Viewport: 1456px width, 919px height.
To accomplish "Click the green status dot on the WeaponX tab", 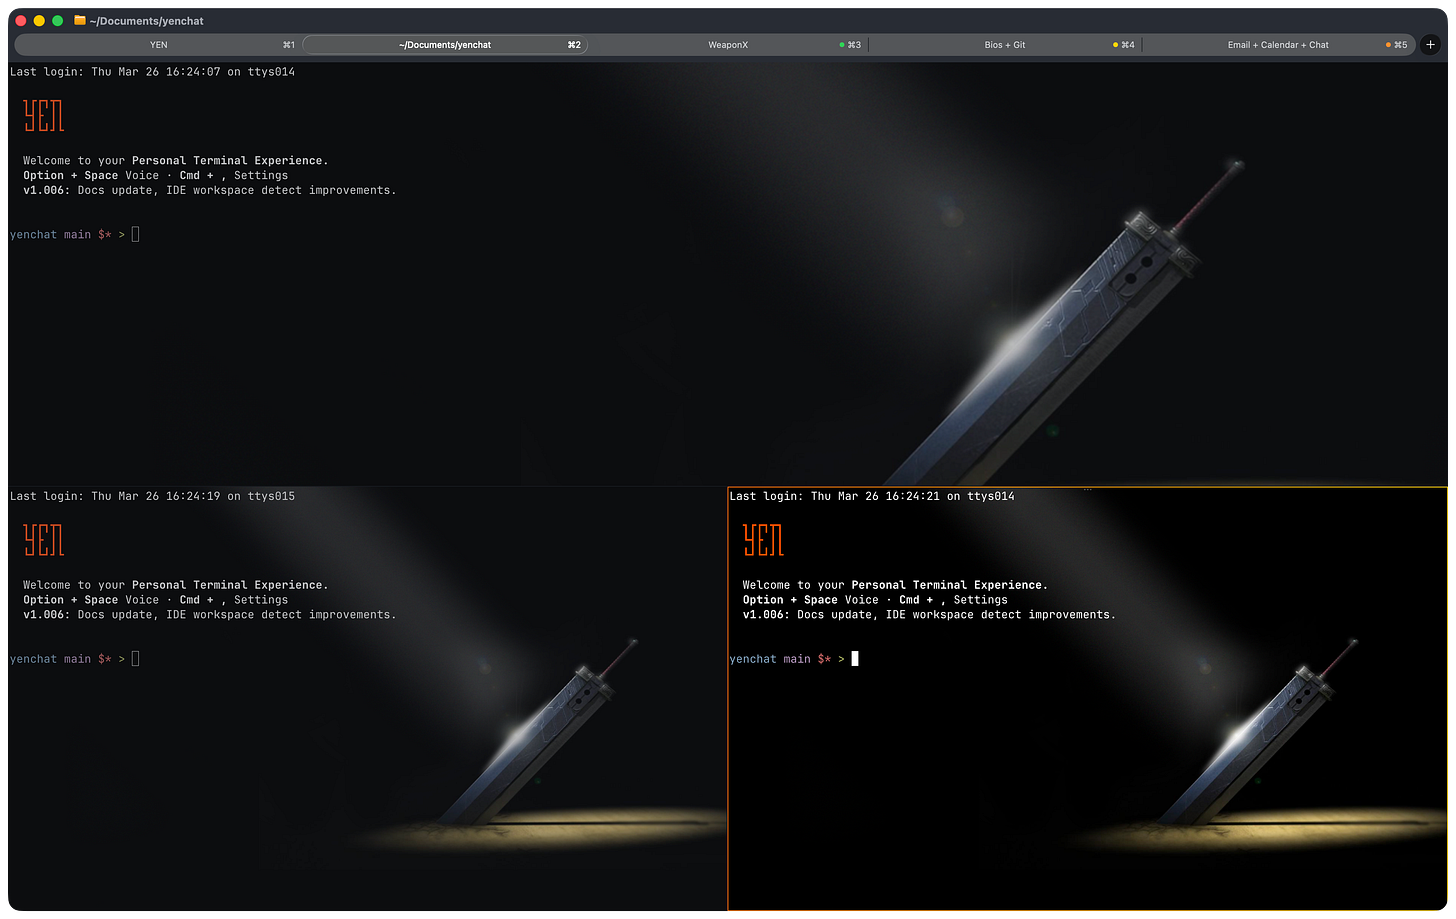I will coord(842,45).
